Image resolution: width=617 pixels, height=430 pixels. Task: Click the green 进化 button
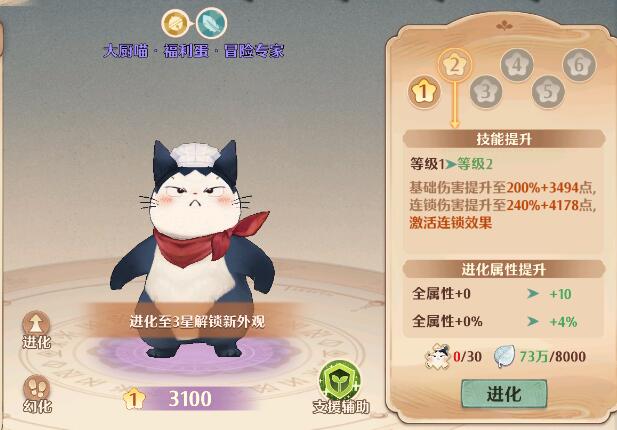(504, 393)
